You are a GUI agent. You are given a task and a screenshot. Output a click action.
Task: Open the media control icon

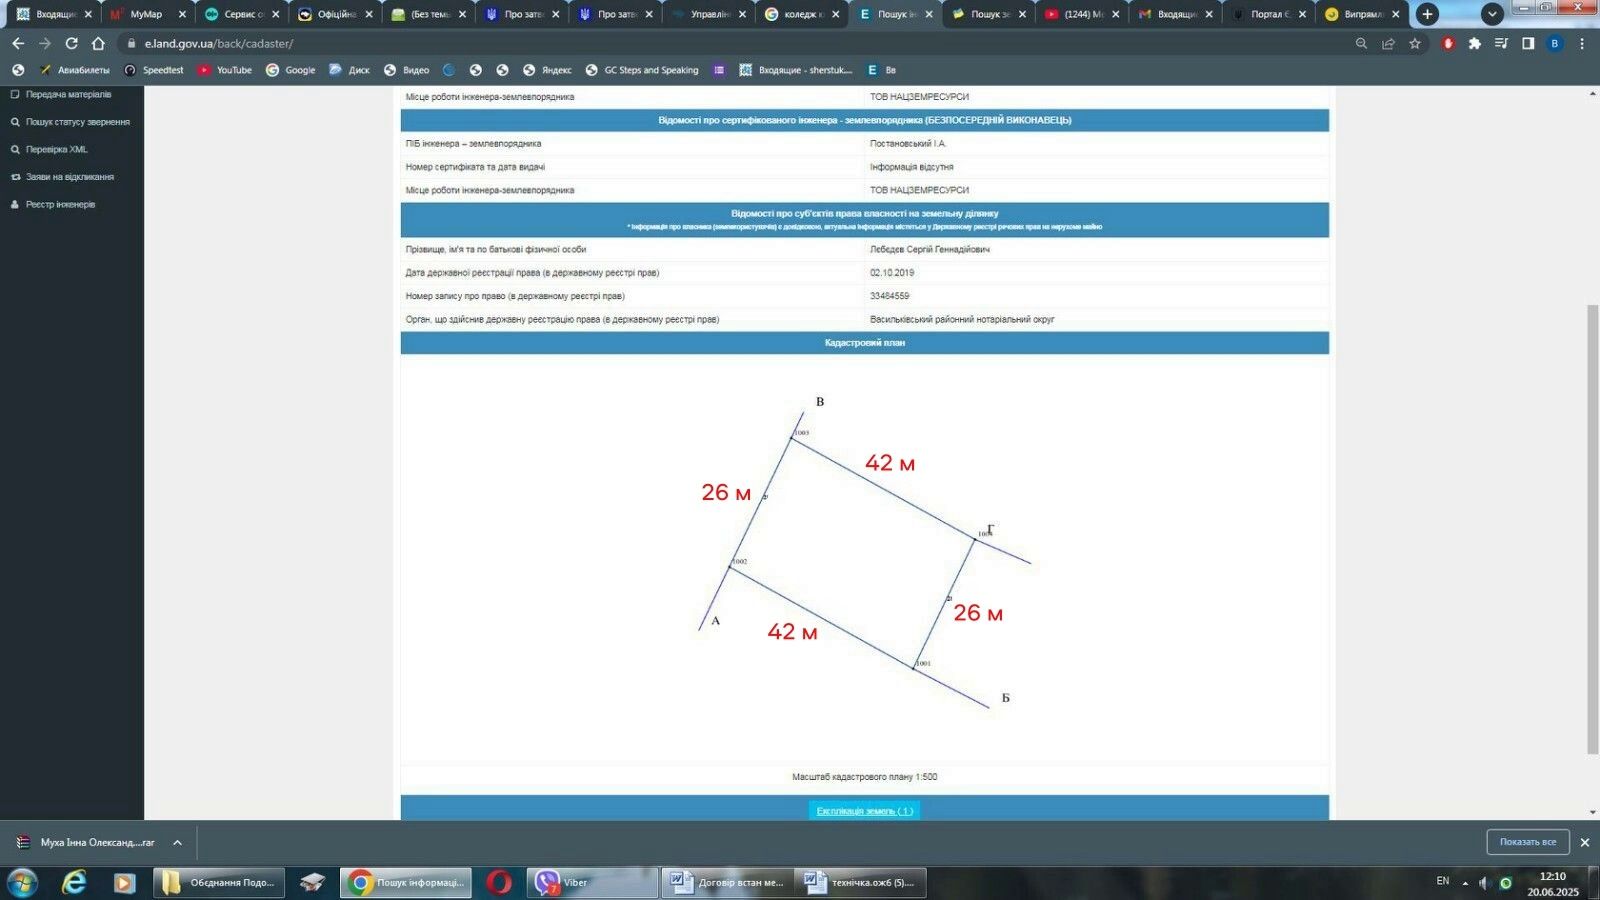point(1501,44)
